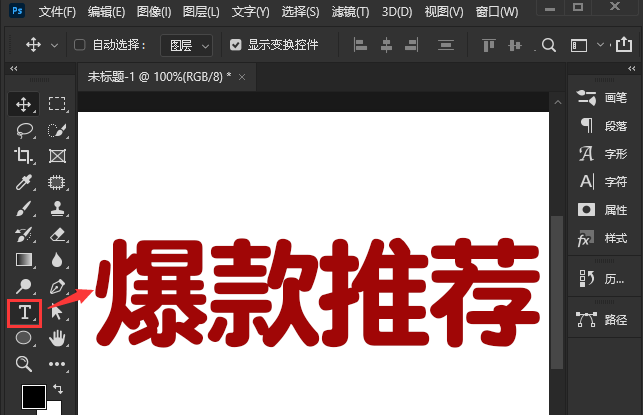Viewport: 643px width, 415px height.
Task: Select the Clone Stamp tool
Action: (x=57, y=208)
